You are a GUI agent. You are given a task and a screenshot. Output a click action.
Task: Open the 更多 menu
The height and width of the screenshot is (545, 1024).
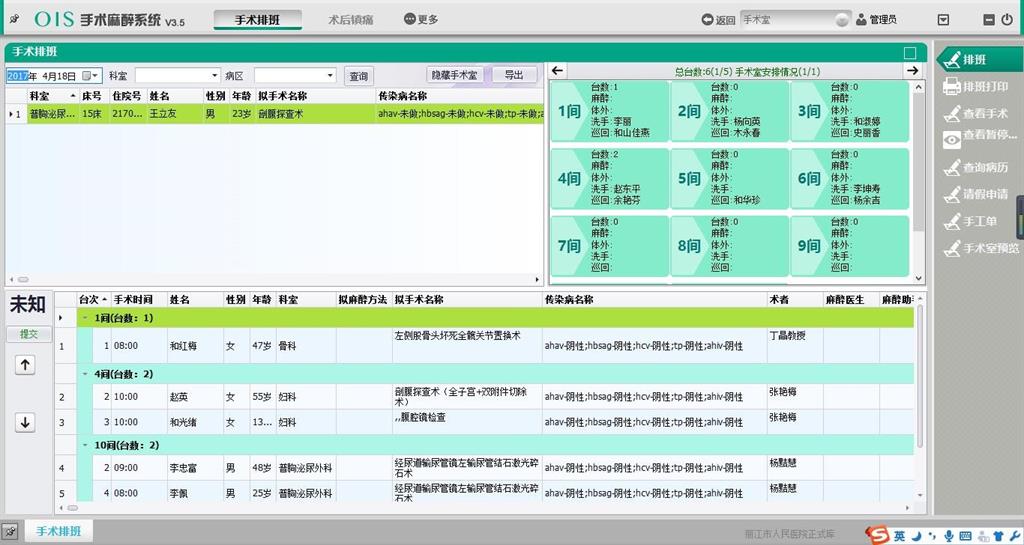tap(421, 20)
